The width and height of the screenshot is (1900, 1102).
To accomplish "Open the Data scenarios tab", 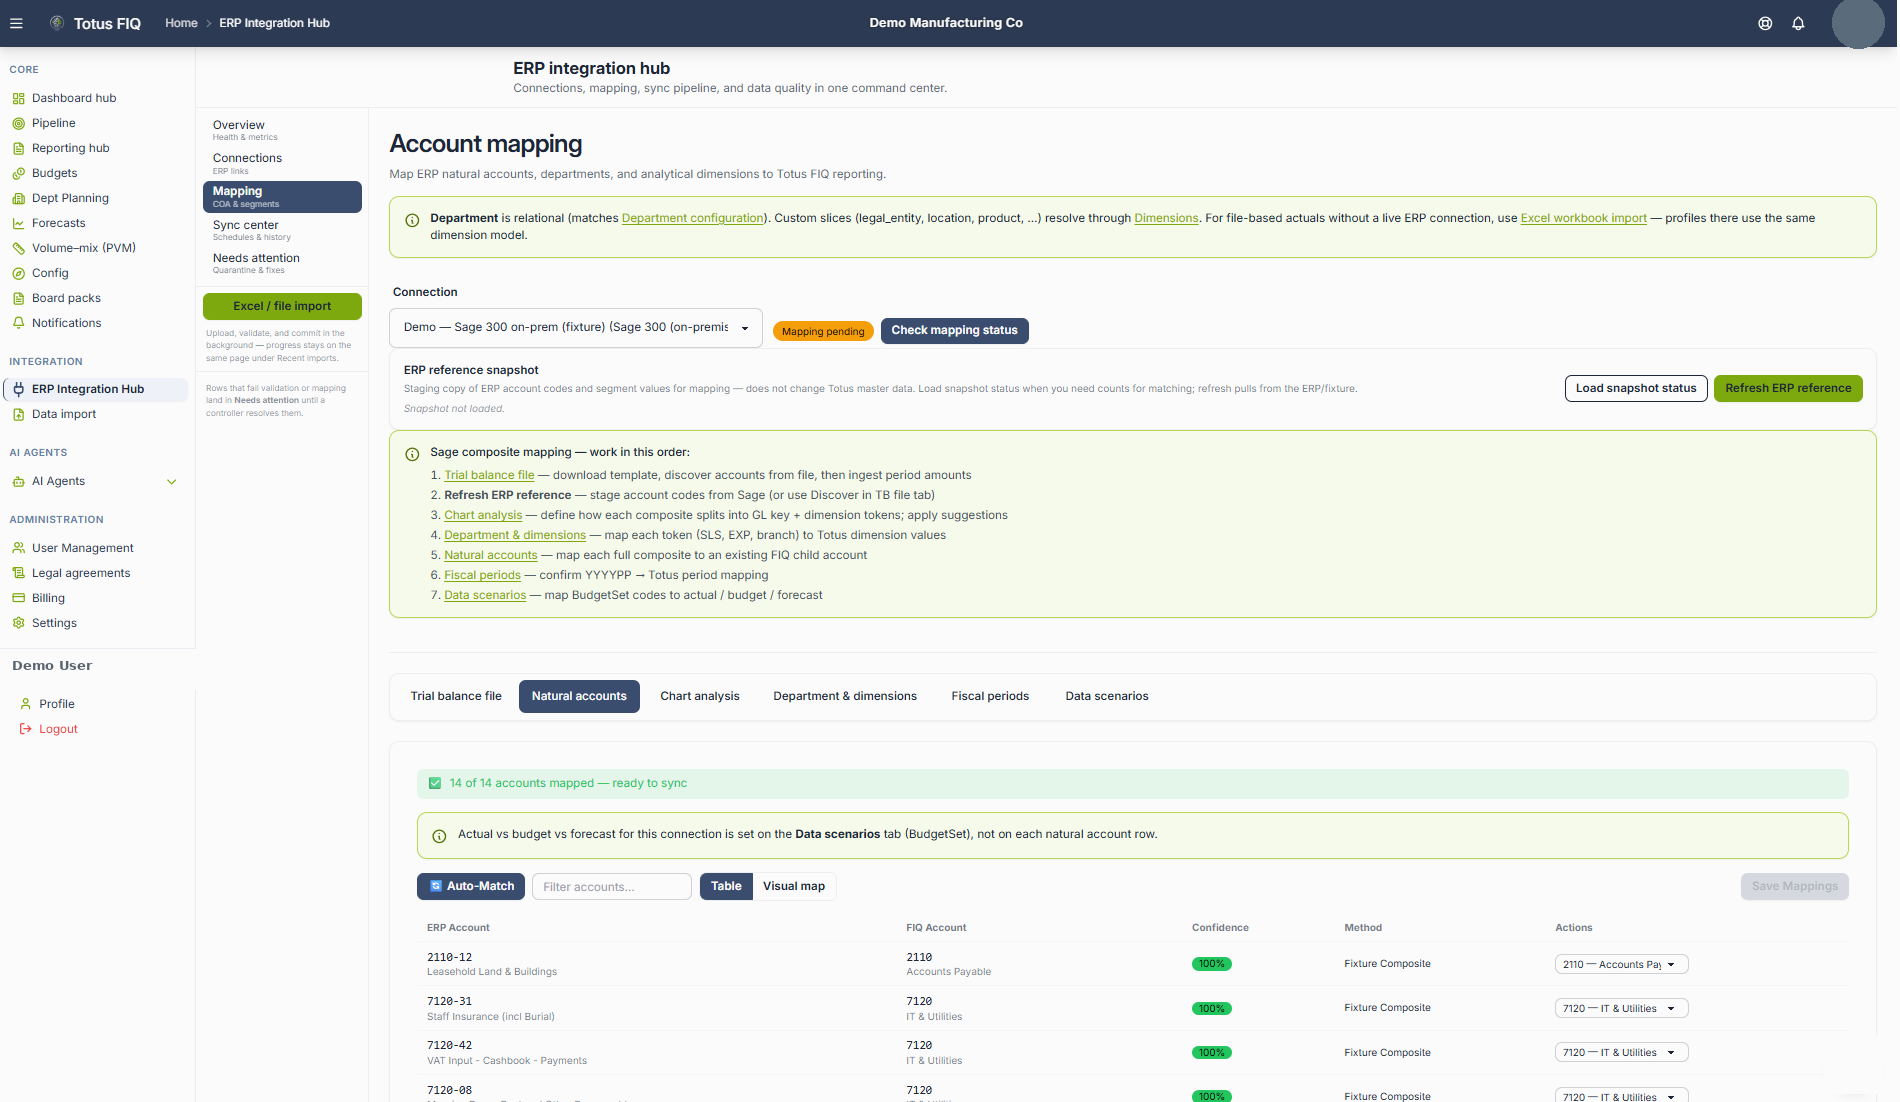I will tap(1107, 696).
